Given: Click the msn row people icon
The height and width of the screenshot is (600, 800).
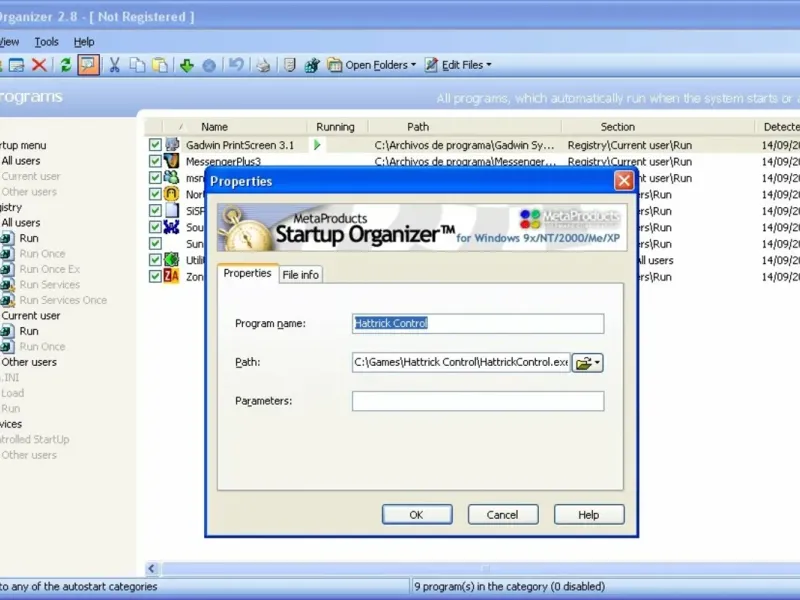Looking at the screenshot, I should click(171, 178).
